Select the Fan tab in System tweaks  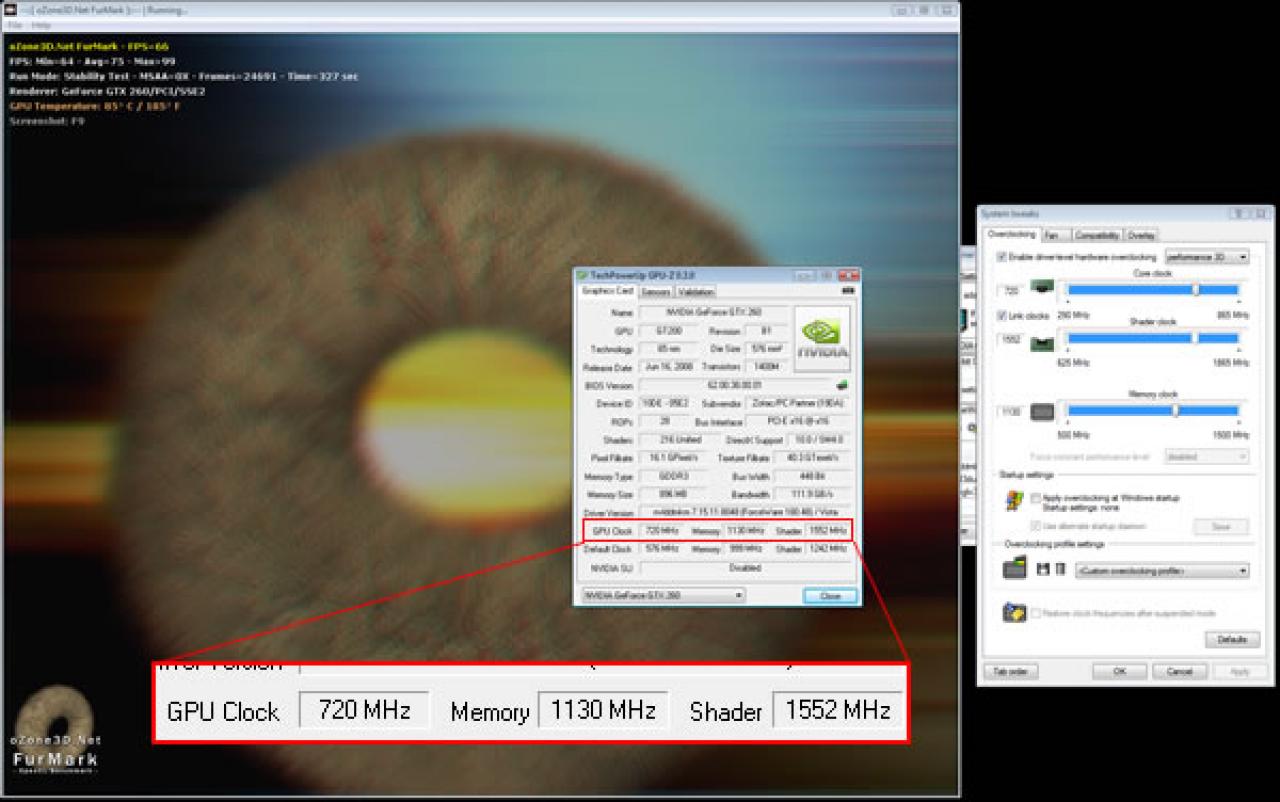pos(1055,235)
